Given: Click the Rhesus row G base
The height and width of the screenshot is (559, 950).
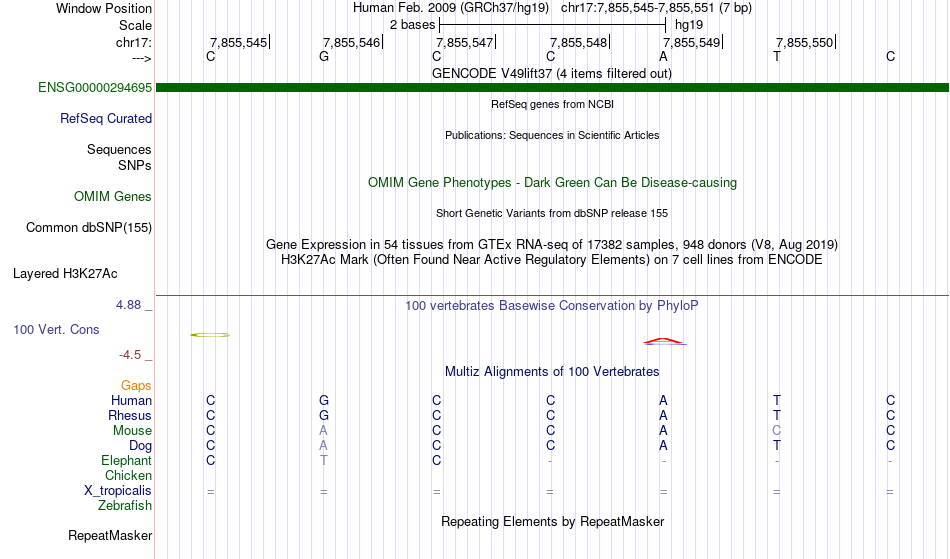Looking at the screenshot, I should pos(324,416).
